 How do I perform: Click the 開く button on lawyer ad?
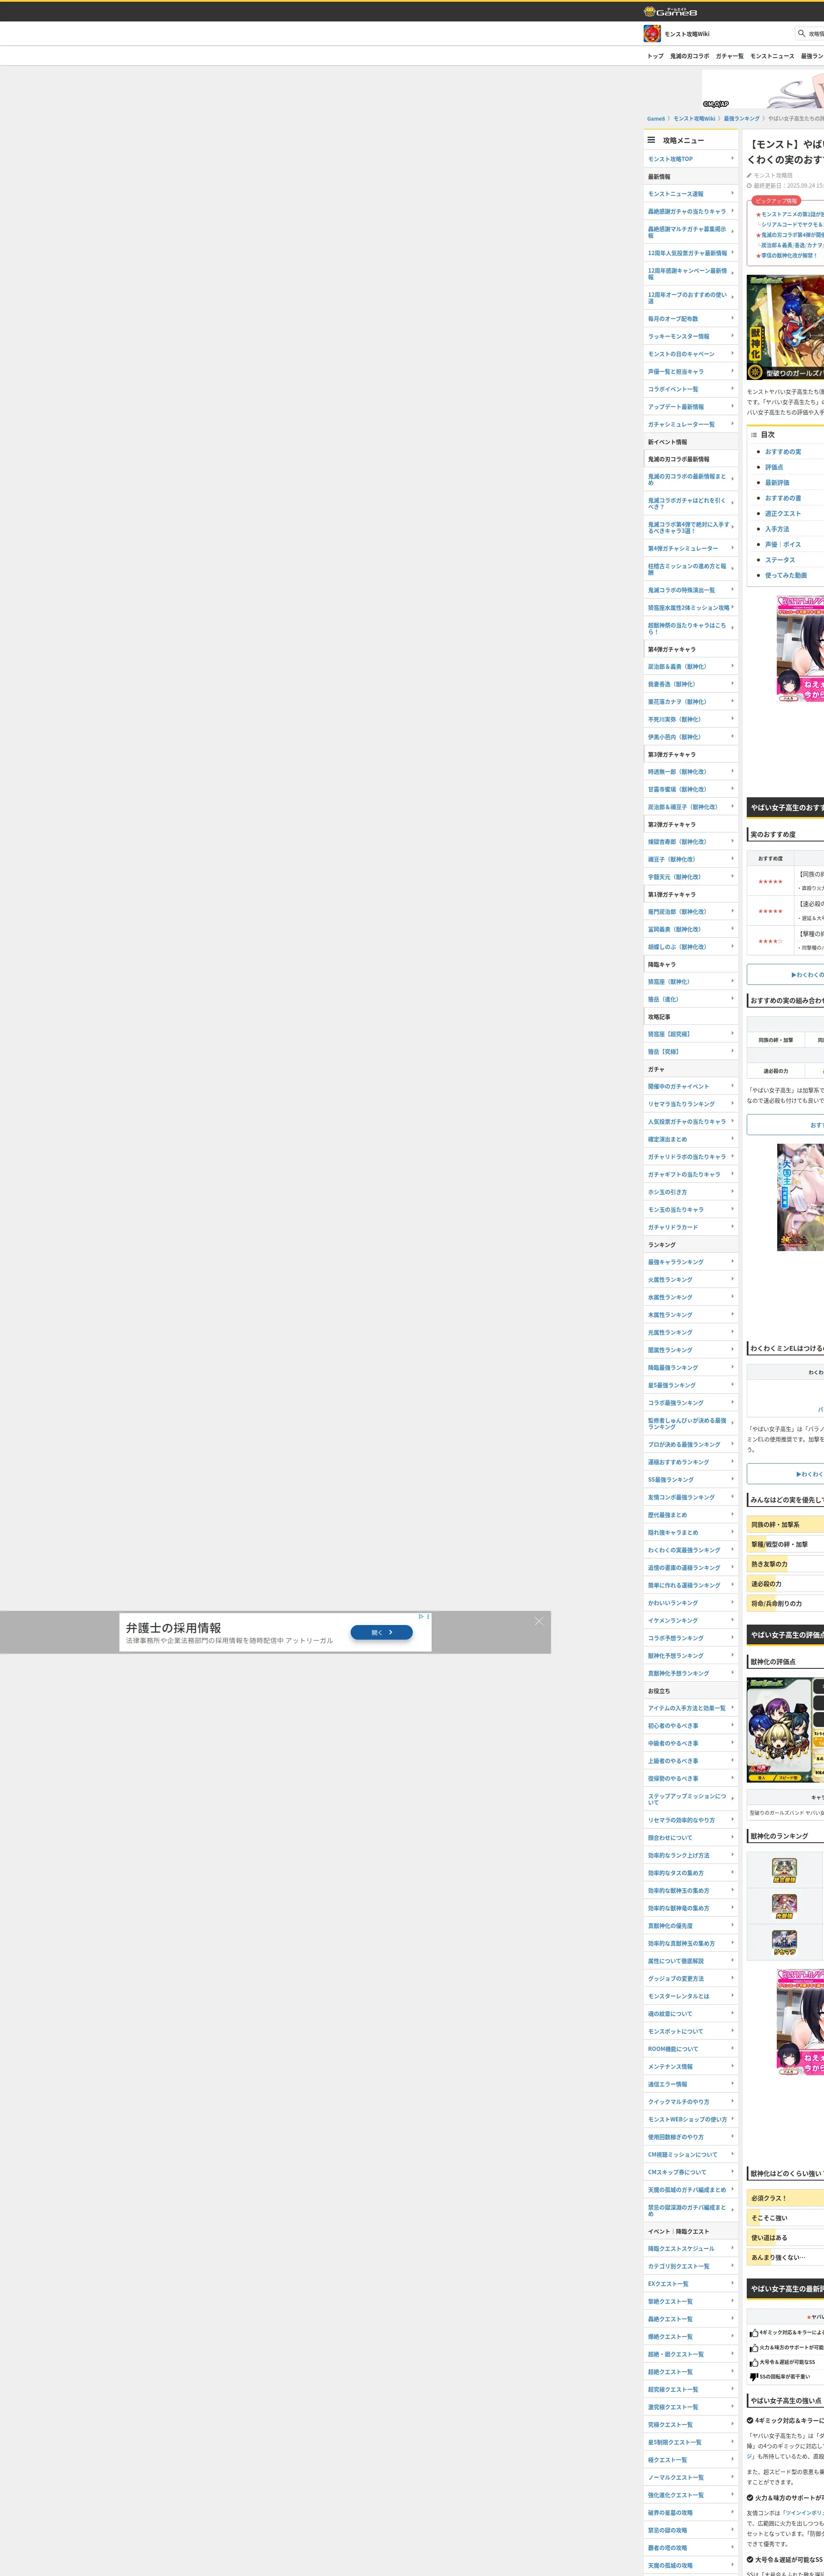pos(381,1632)
